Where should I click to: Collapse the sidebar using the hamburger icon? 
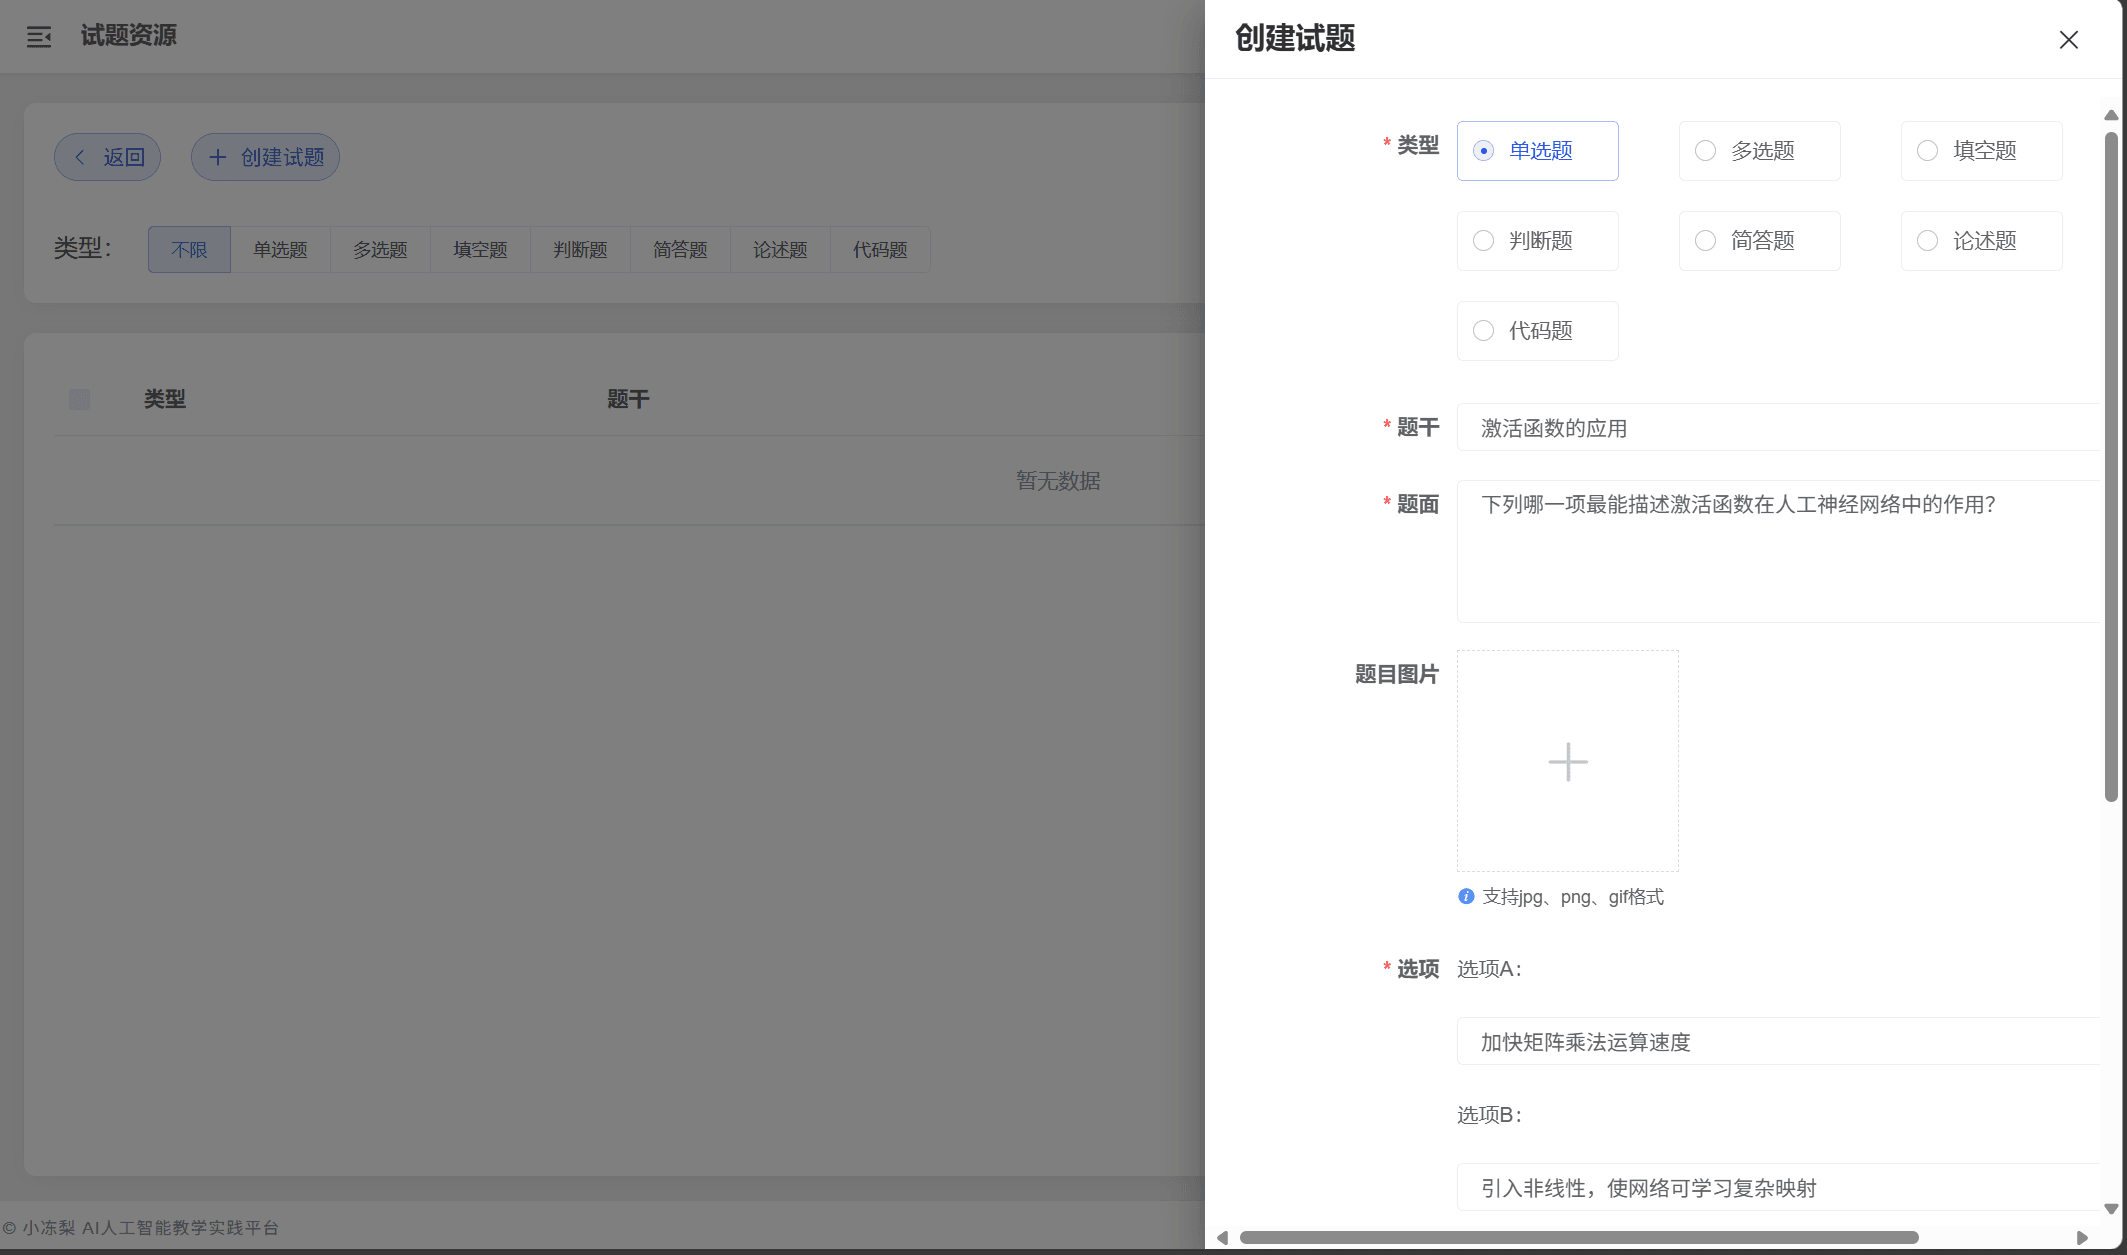[39, 37]
